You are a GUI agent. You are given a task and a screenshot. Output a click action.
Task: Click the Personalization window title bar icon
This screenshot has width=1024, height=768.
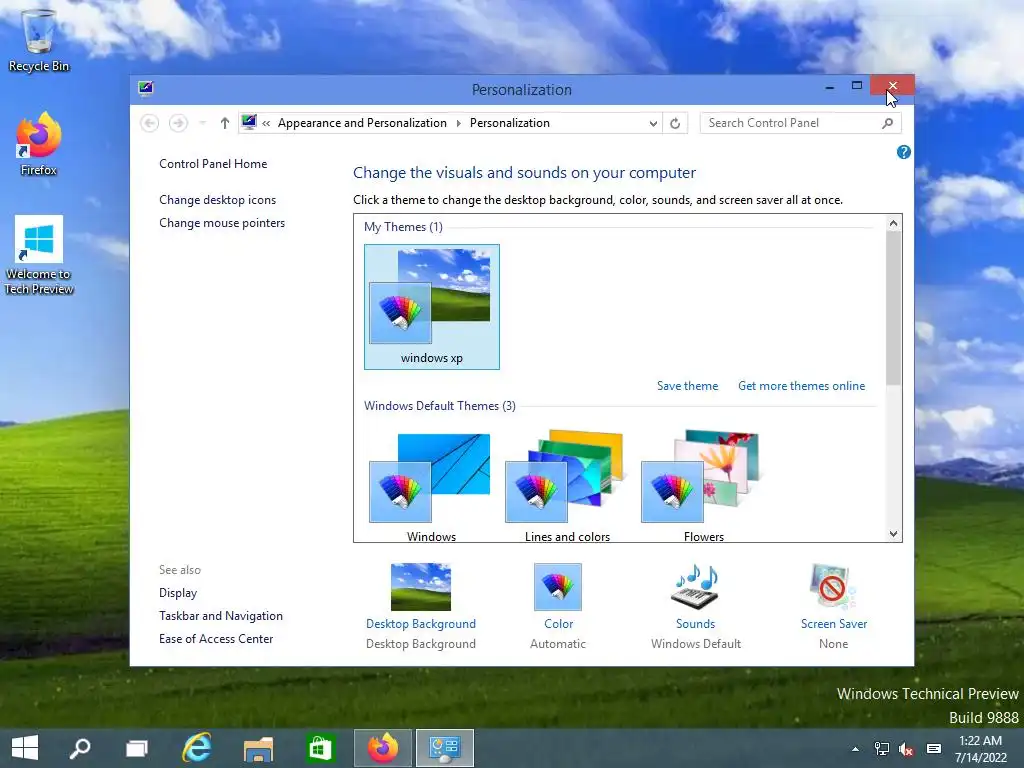tap(146, 88)
